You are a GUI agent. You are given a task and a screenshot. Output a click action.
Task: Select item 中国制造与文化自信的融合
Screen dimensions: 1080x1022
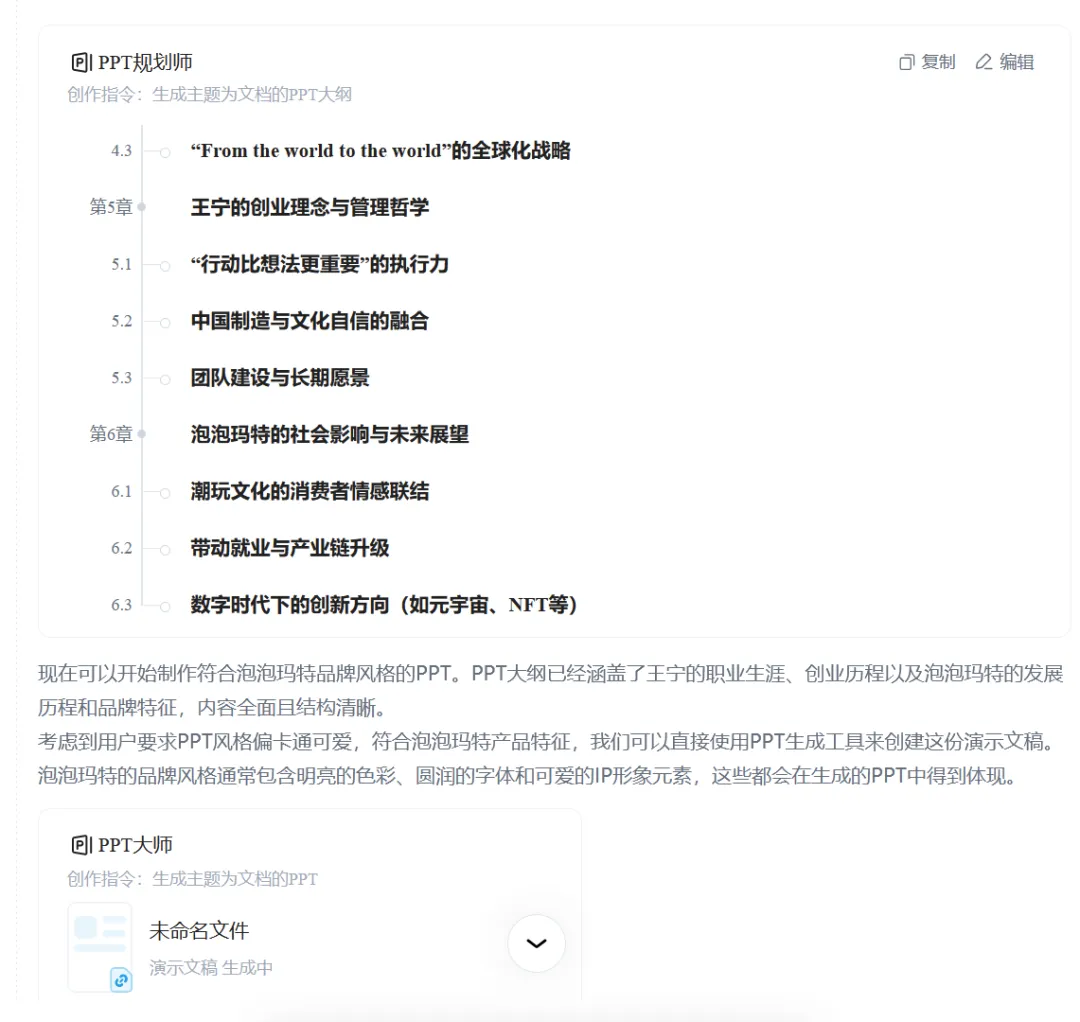coord(310,321)
